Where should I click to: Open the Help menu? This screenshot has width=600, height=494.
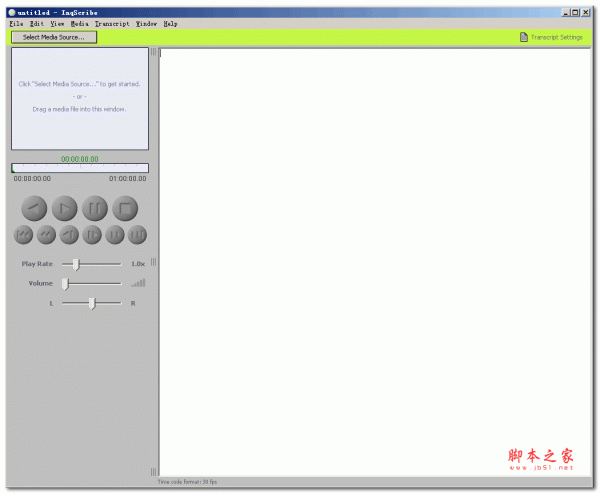click(x=170, y=24)
